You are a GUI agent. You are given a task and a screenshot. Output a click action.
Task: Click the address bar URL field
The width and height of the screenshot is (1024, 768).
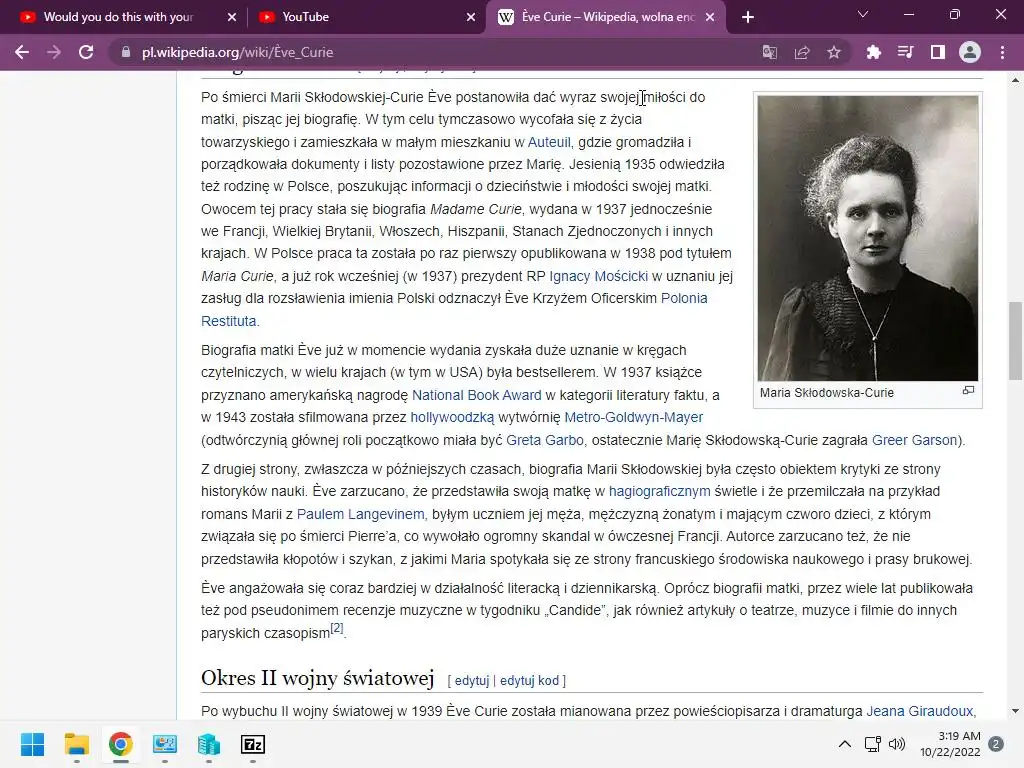pos(431,52)
